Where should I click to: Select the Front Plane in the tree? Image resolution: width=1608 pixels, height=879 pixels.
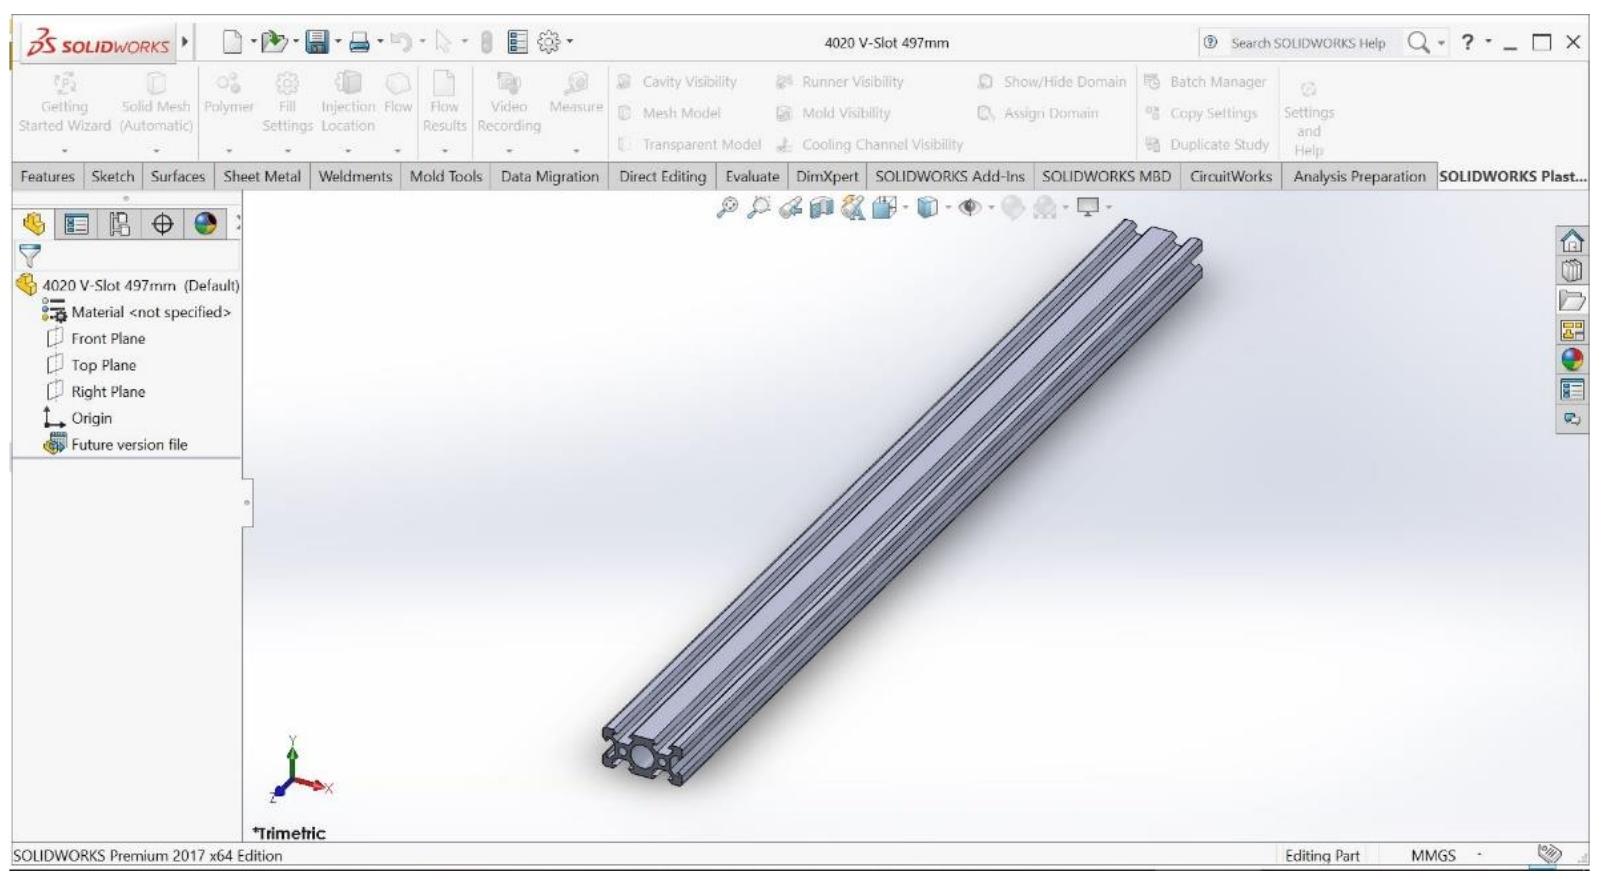[x=107, y=339]
